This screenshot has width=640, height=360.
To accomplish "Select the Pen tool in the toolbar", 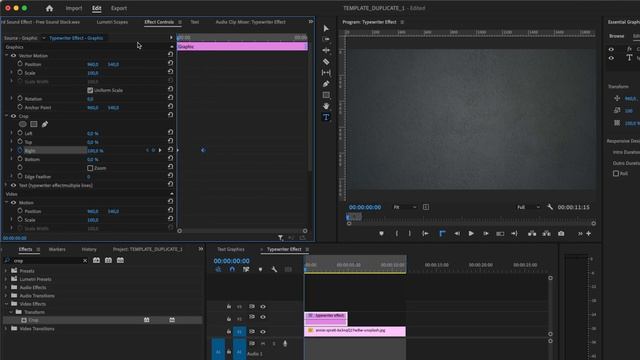I will [326, 84].
